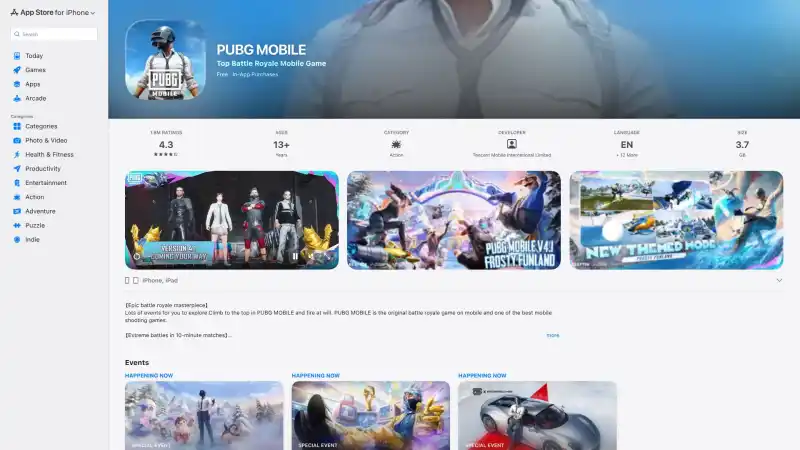
Task: Go to the Arcade label
Action: pyautogui.click(x=36, y=98)
